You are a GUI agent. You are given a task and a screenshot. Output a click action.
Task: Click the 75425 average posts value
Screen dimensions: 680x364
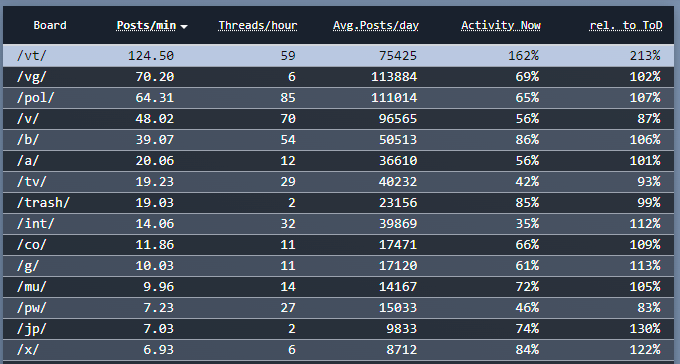(x=398, y=56)
